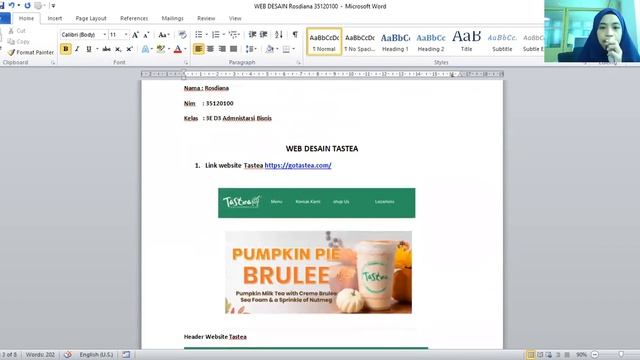Switch to the Insert tab

pos(55,18)
